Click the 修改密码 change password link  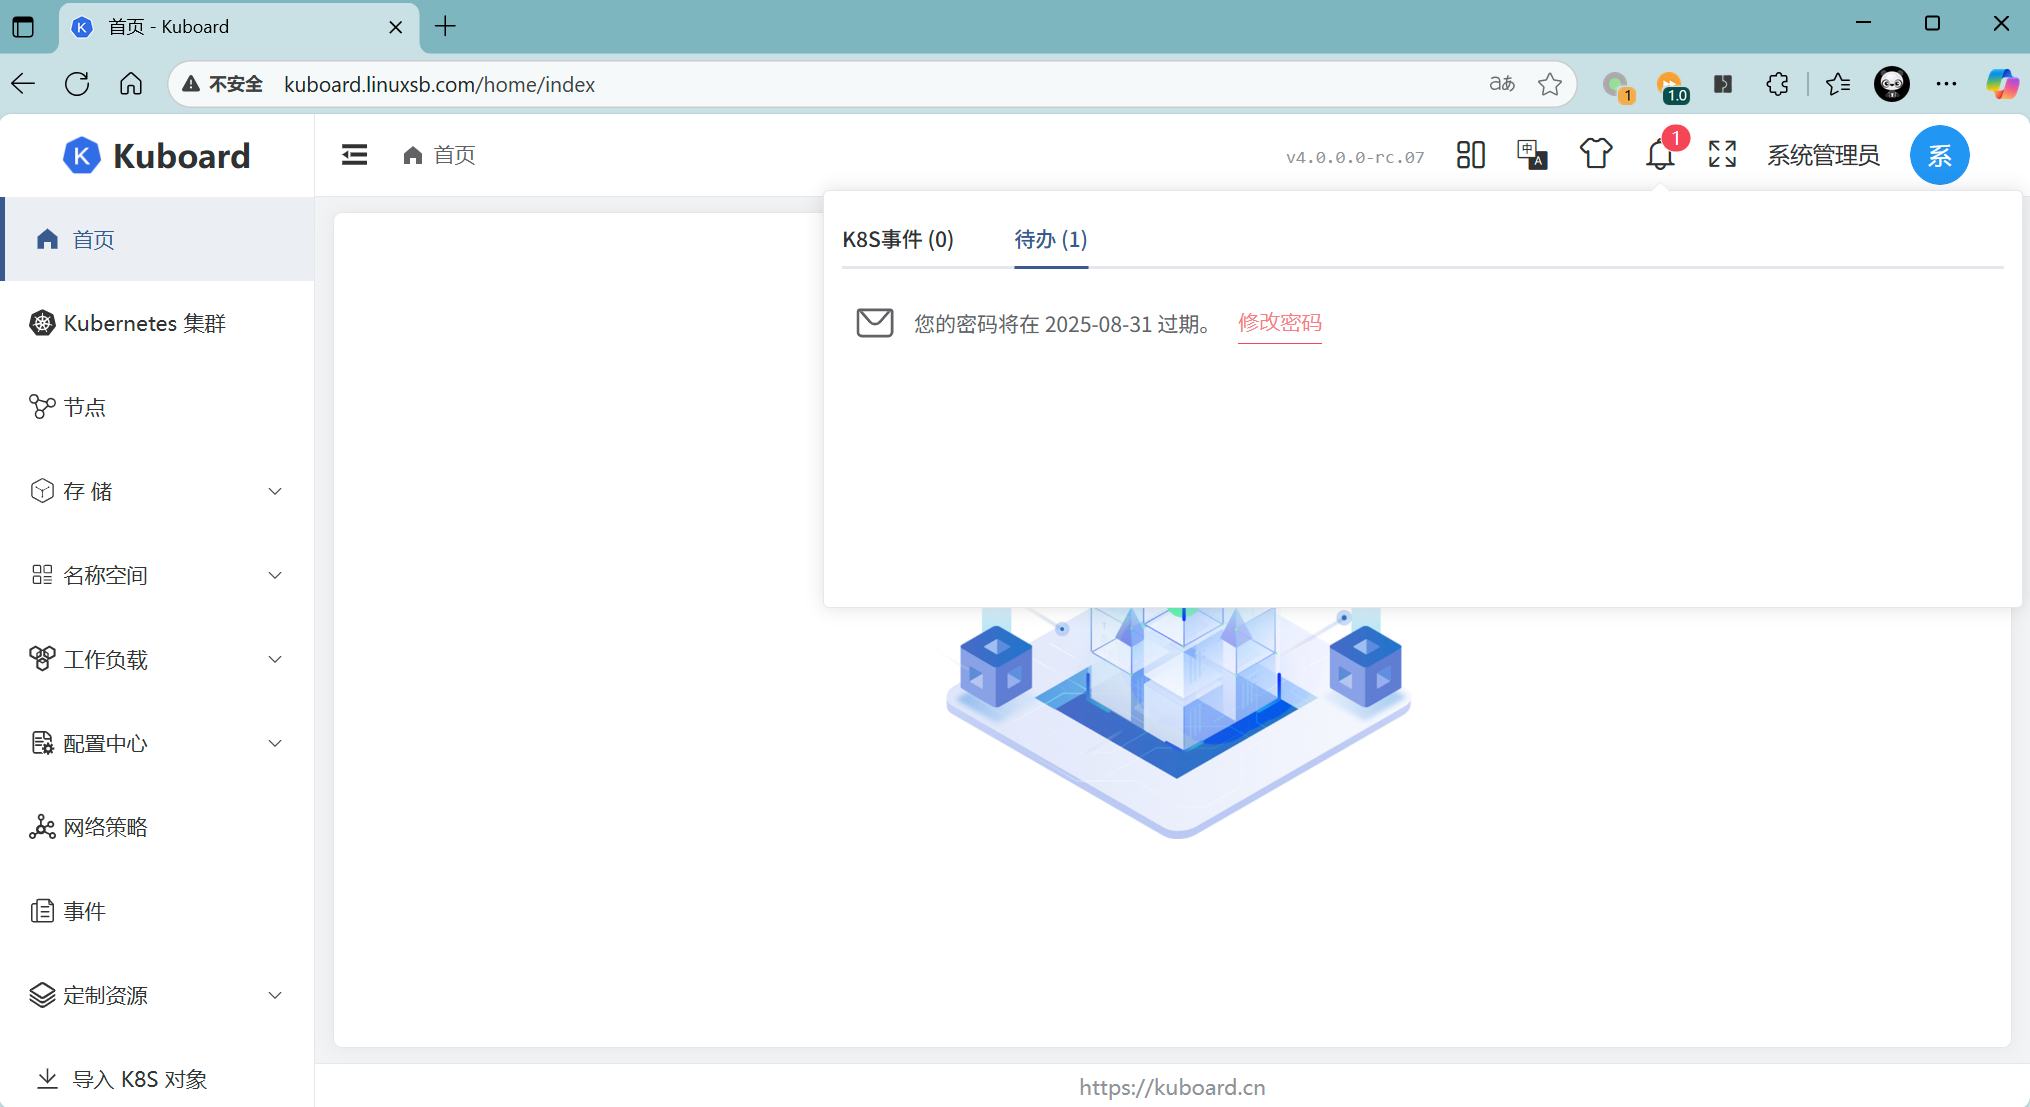pos(1279,323)
